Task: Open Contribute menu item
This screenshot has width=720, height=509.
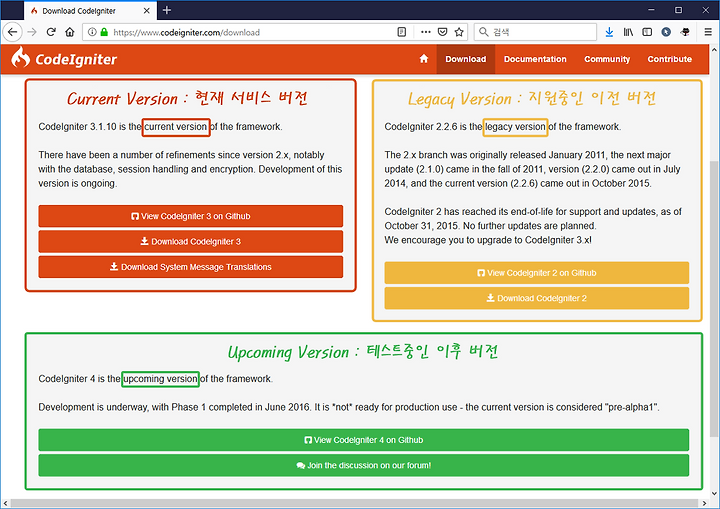Action: point(669,59)
